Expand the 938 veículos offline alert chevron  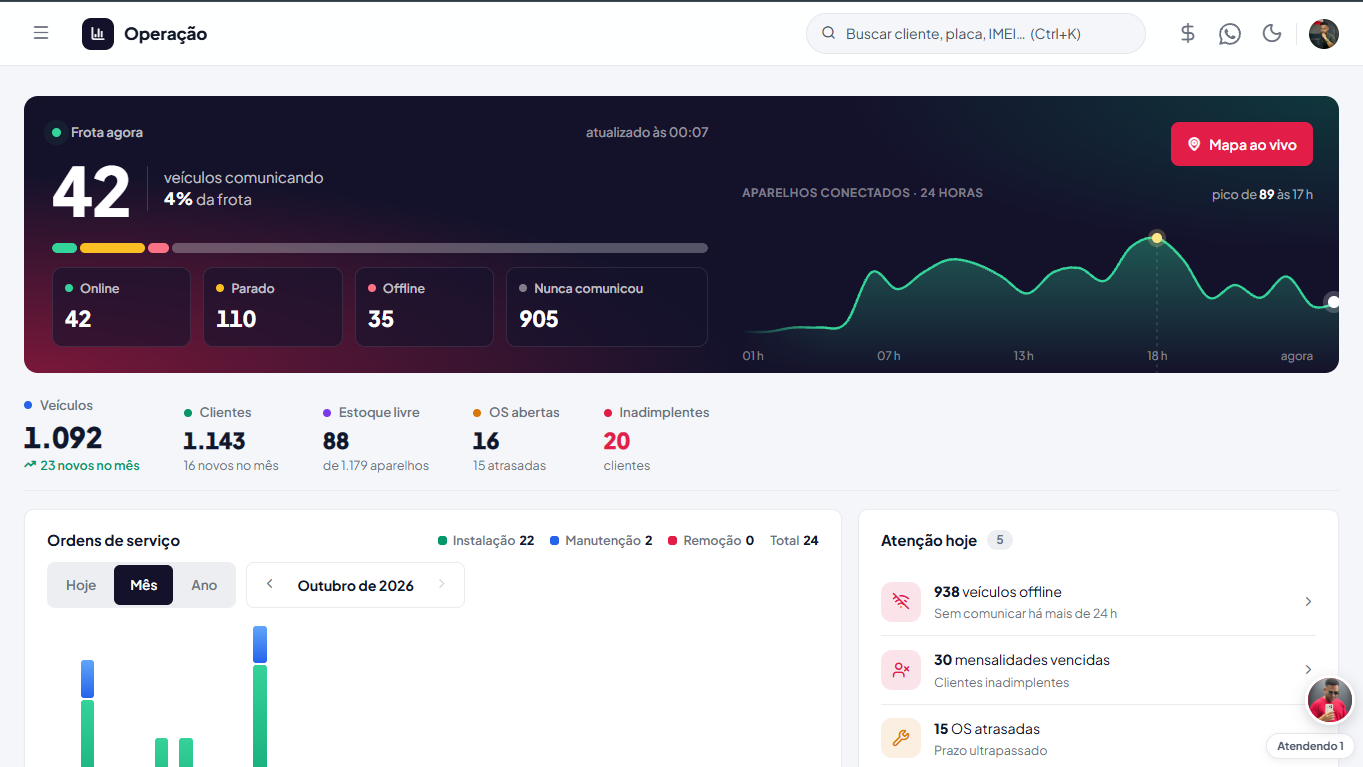tap(1308, 602)
